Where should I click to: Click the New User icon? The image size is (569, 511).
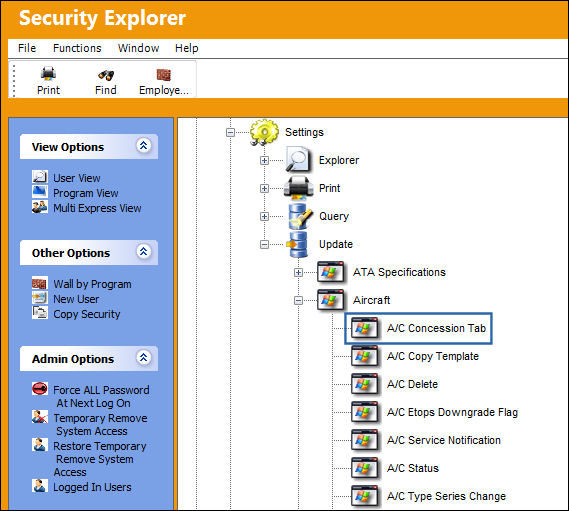click(40, 298)
